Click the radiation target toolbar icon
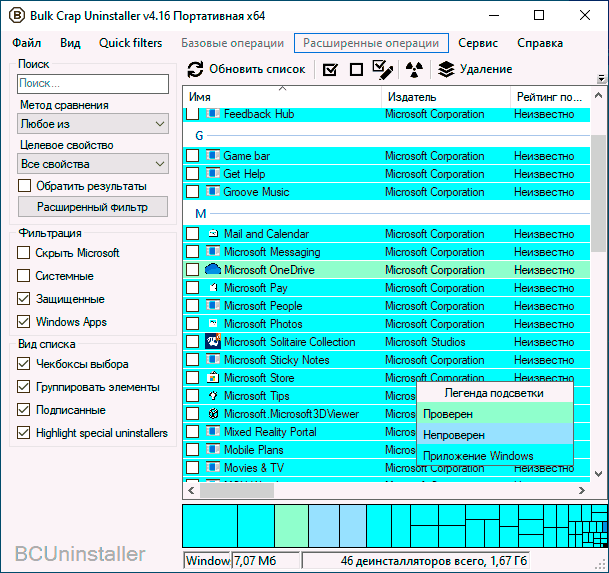Screen dimensions: 609x573 [414, 70]
